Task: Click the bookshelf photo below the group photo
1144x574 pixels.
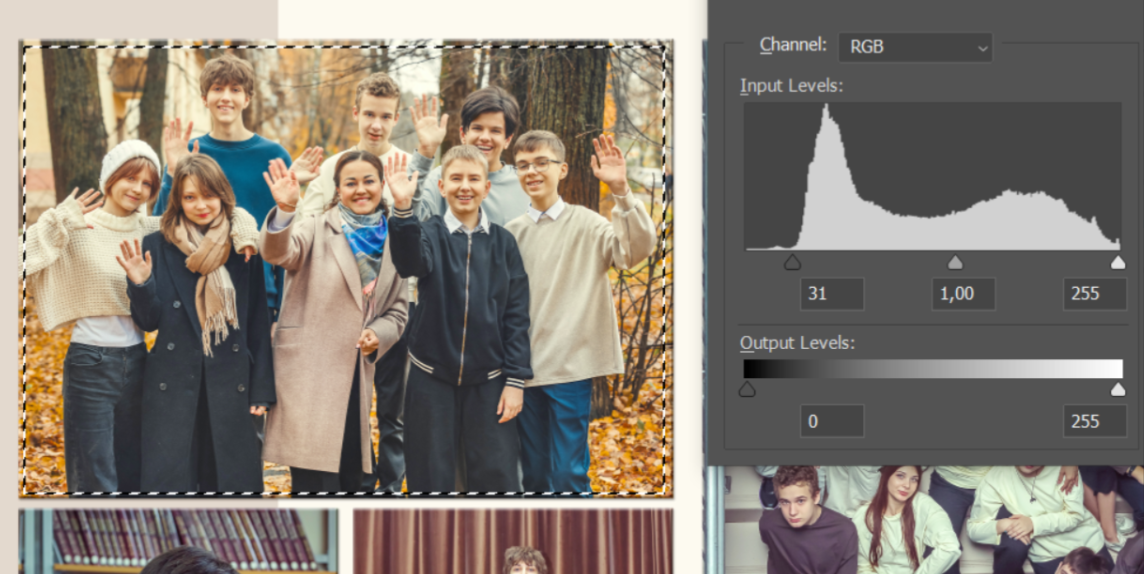Action: coord(179,541)
